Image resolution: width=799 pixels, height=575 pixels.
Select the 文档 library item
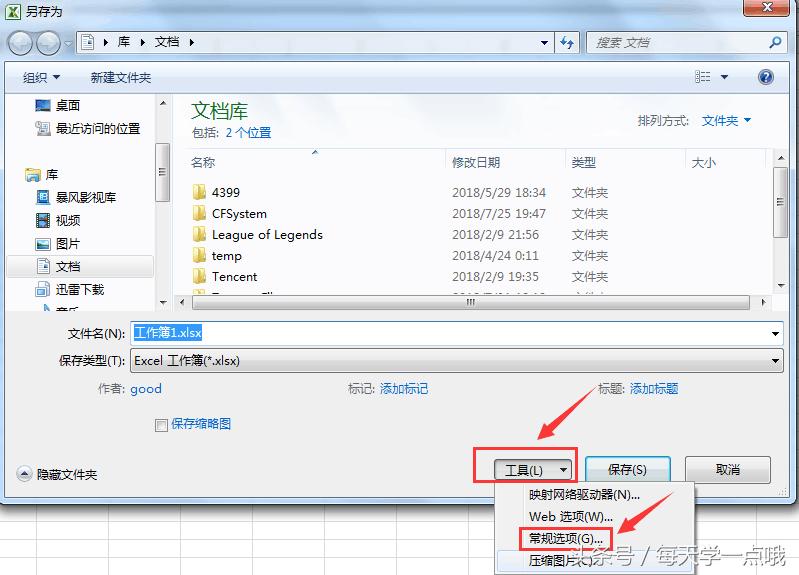pos(80,266)
